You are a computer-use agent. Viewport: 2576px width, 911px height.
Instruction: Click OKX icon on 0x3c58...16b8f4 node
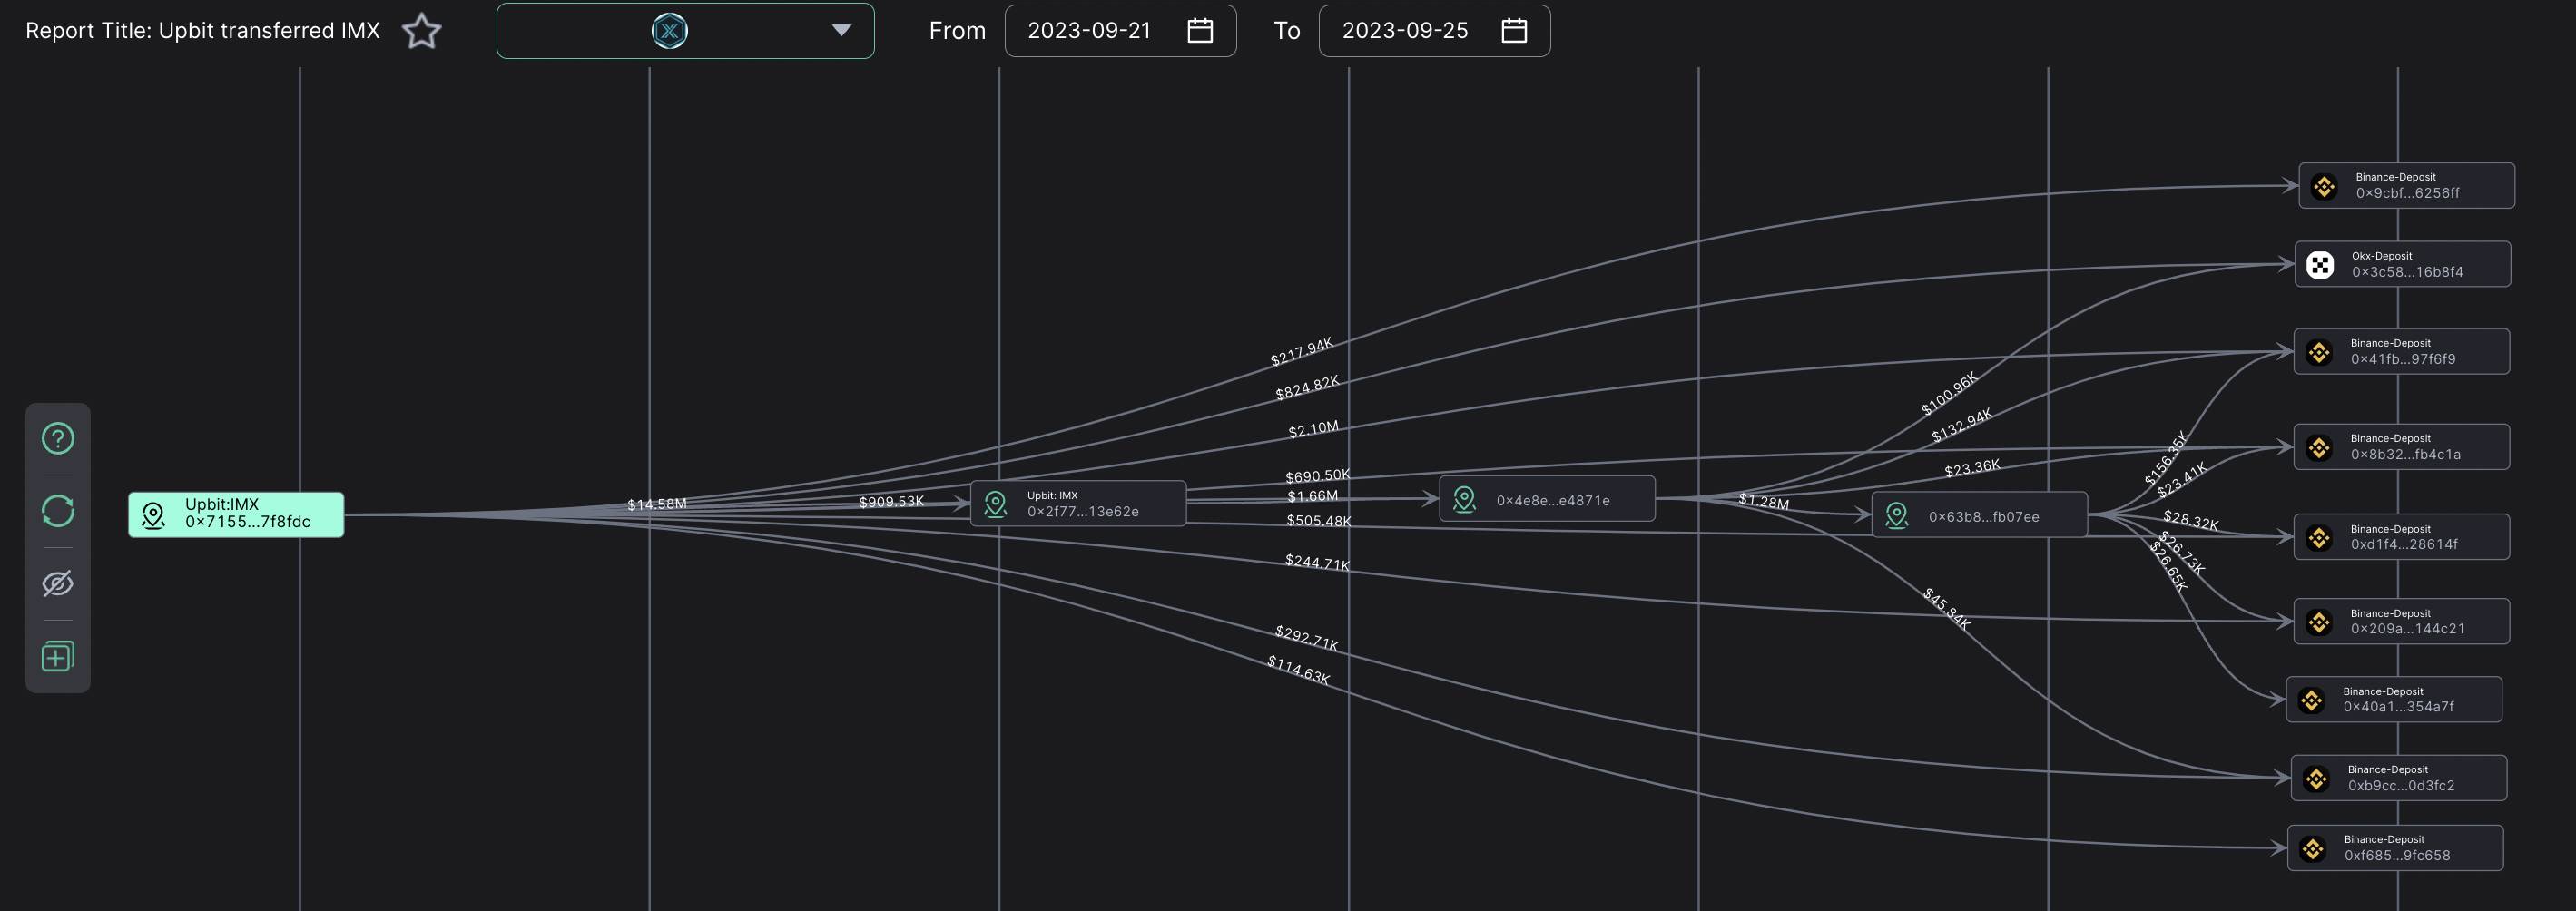tap(2320, 265)
